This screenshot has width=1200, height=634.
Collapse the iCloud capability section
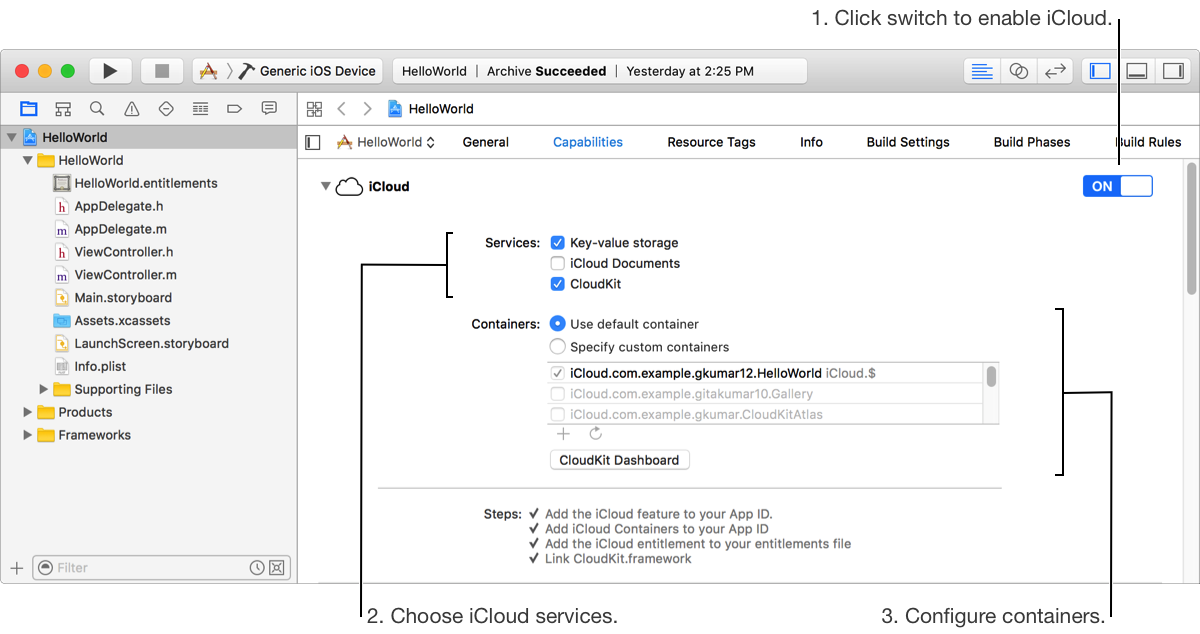click(325, 186)
